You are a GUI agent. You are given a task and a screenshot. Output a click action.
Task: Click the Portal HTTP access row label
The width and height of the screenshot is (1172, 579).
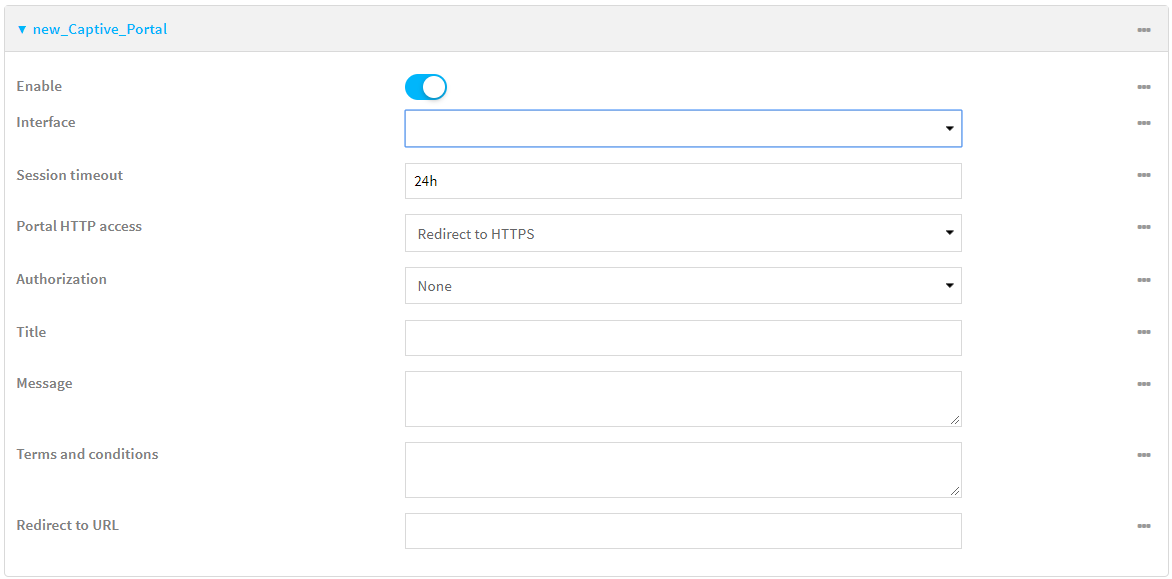(x=79, y=226)
